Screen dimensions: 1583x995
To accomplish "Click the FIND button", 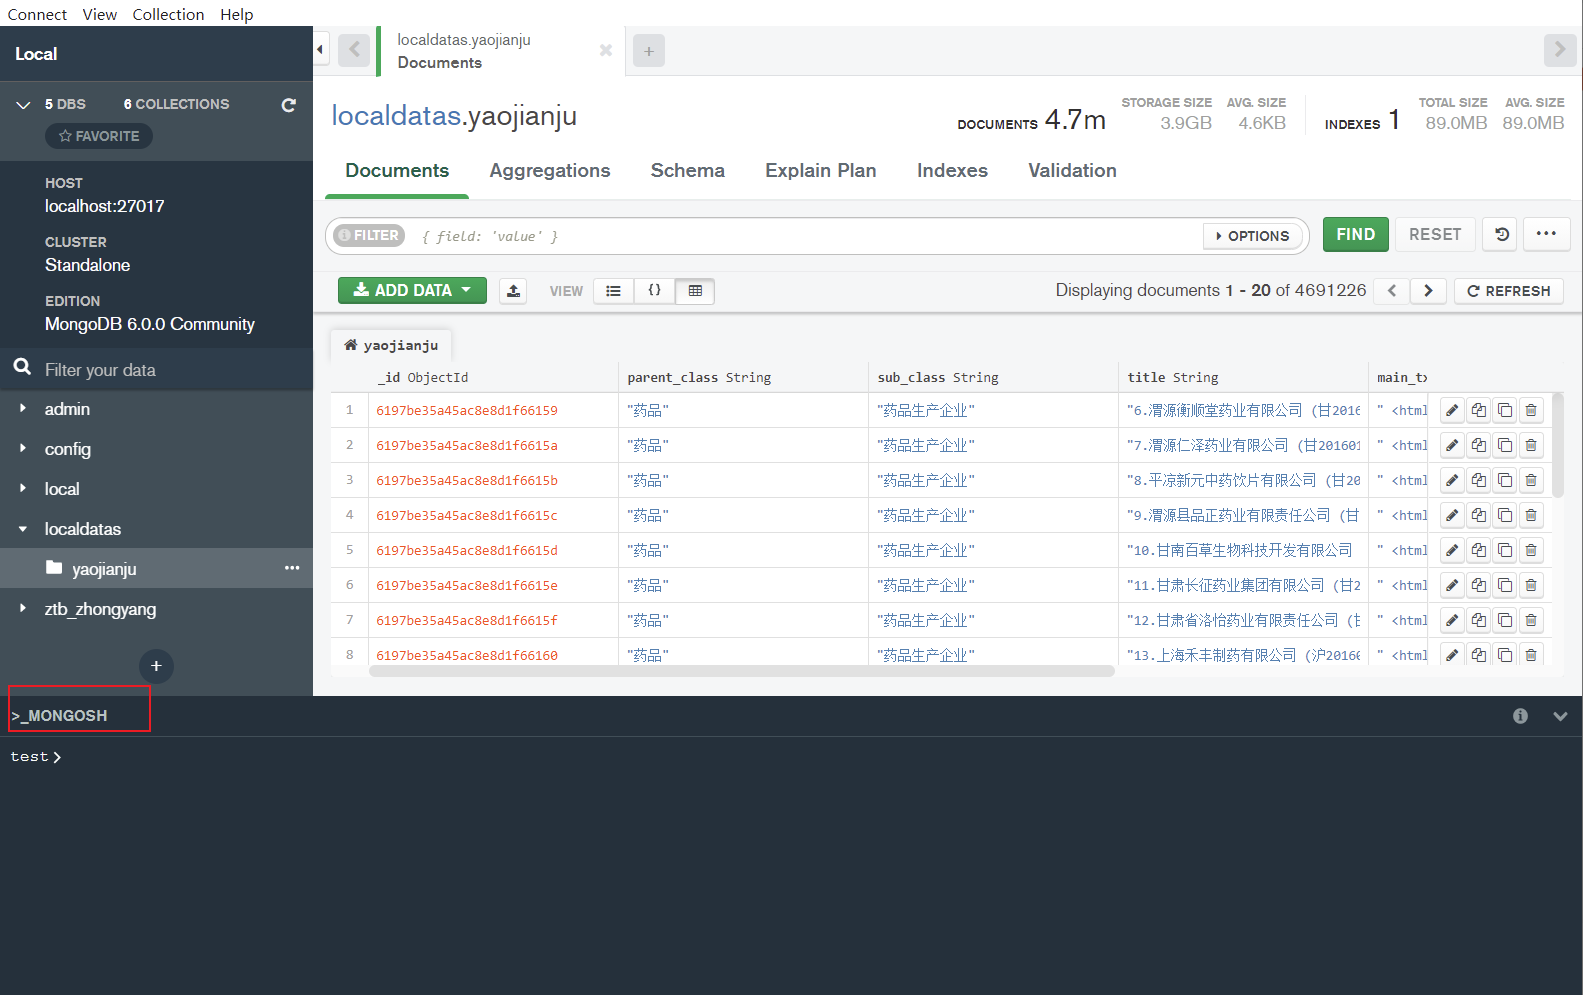I will pos(1355,234).
